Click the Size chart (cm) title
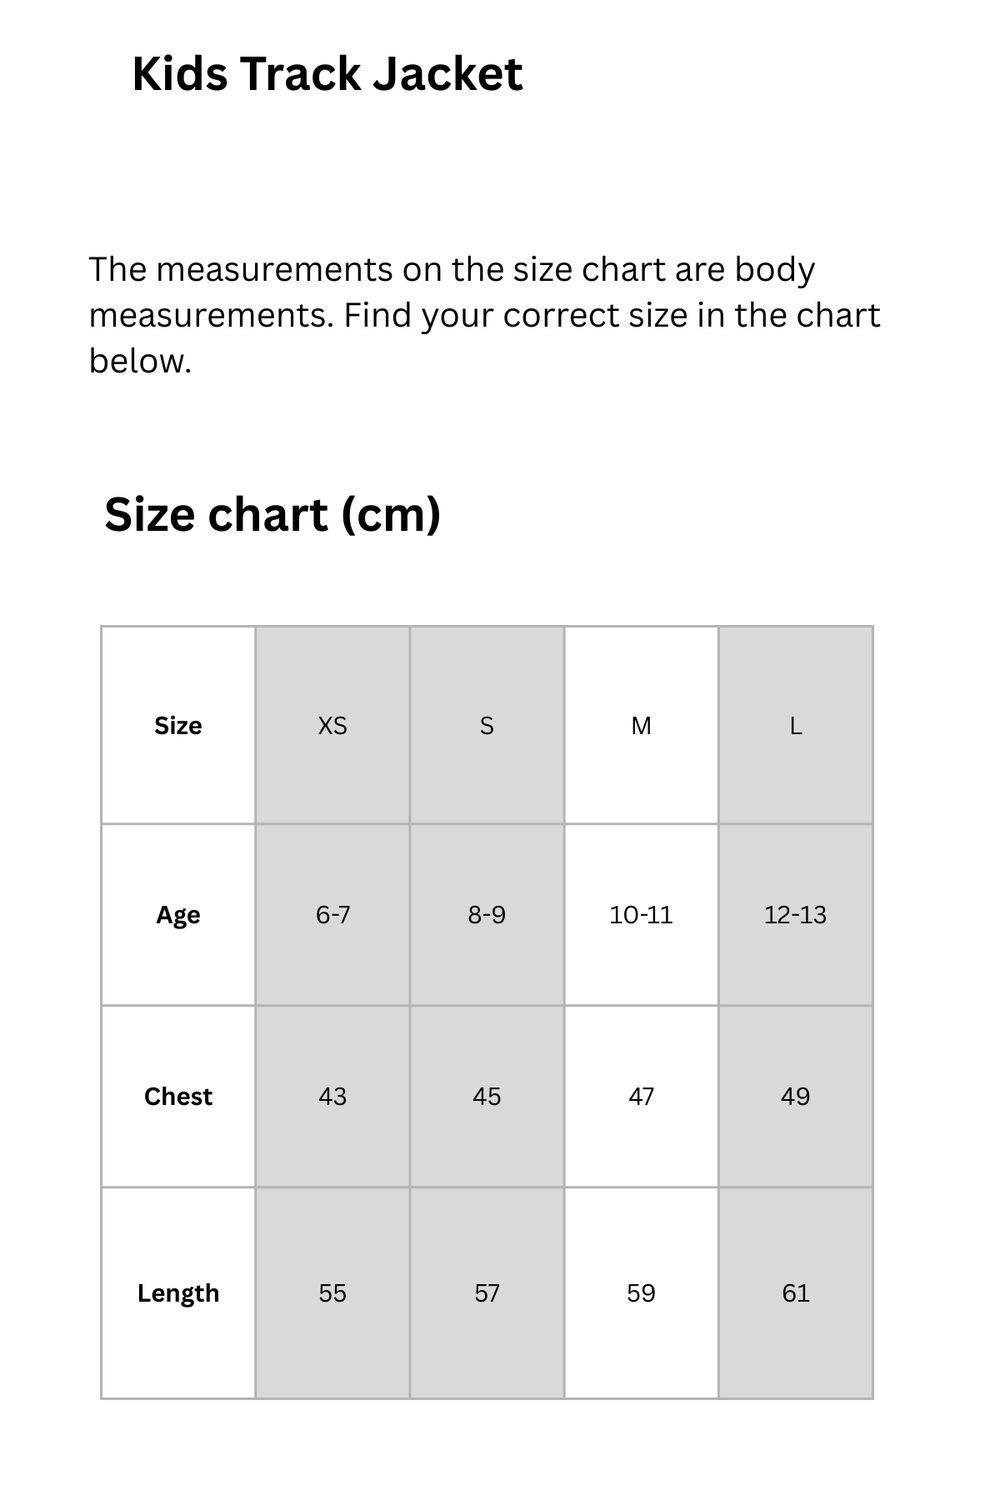 click(x=272, y=514)
